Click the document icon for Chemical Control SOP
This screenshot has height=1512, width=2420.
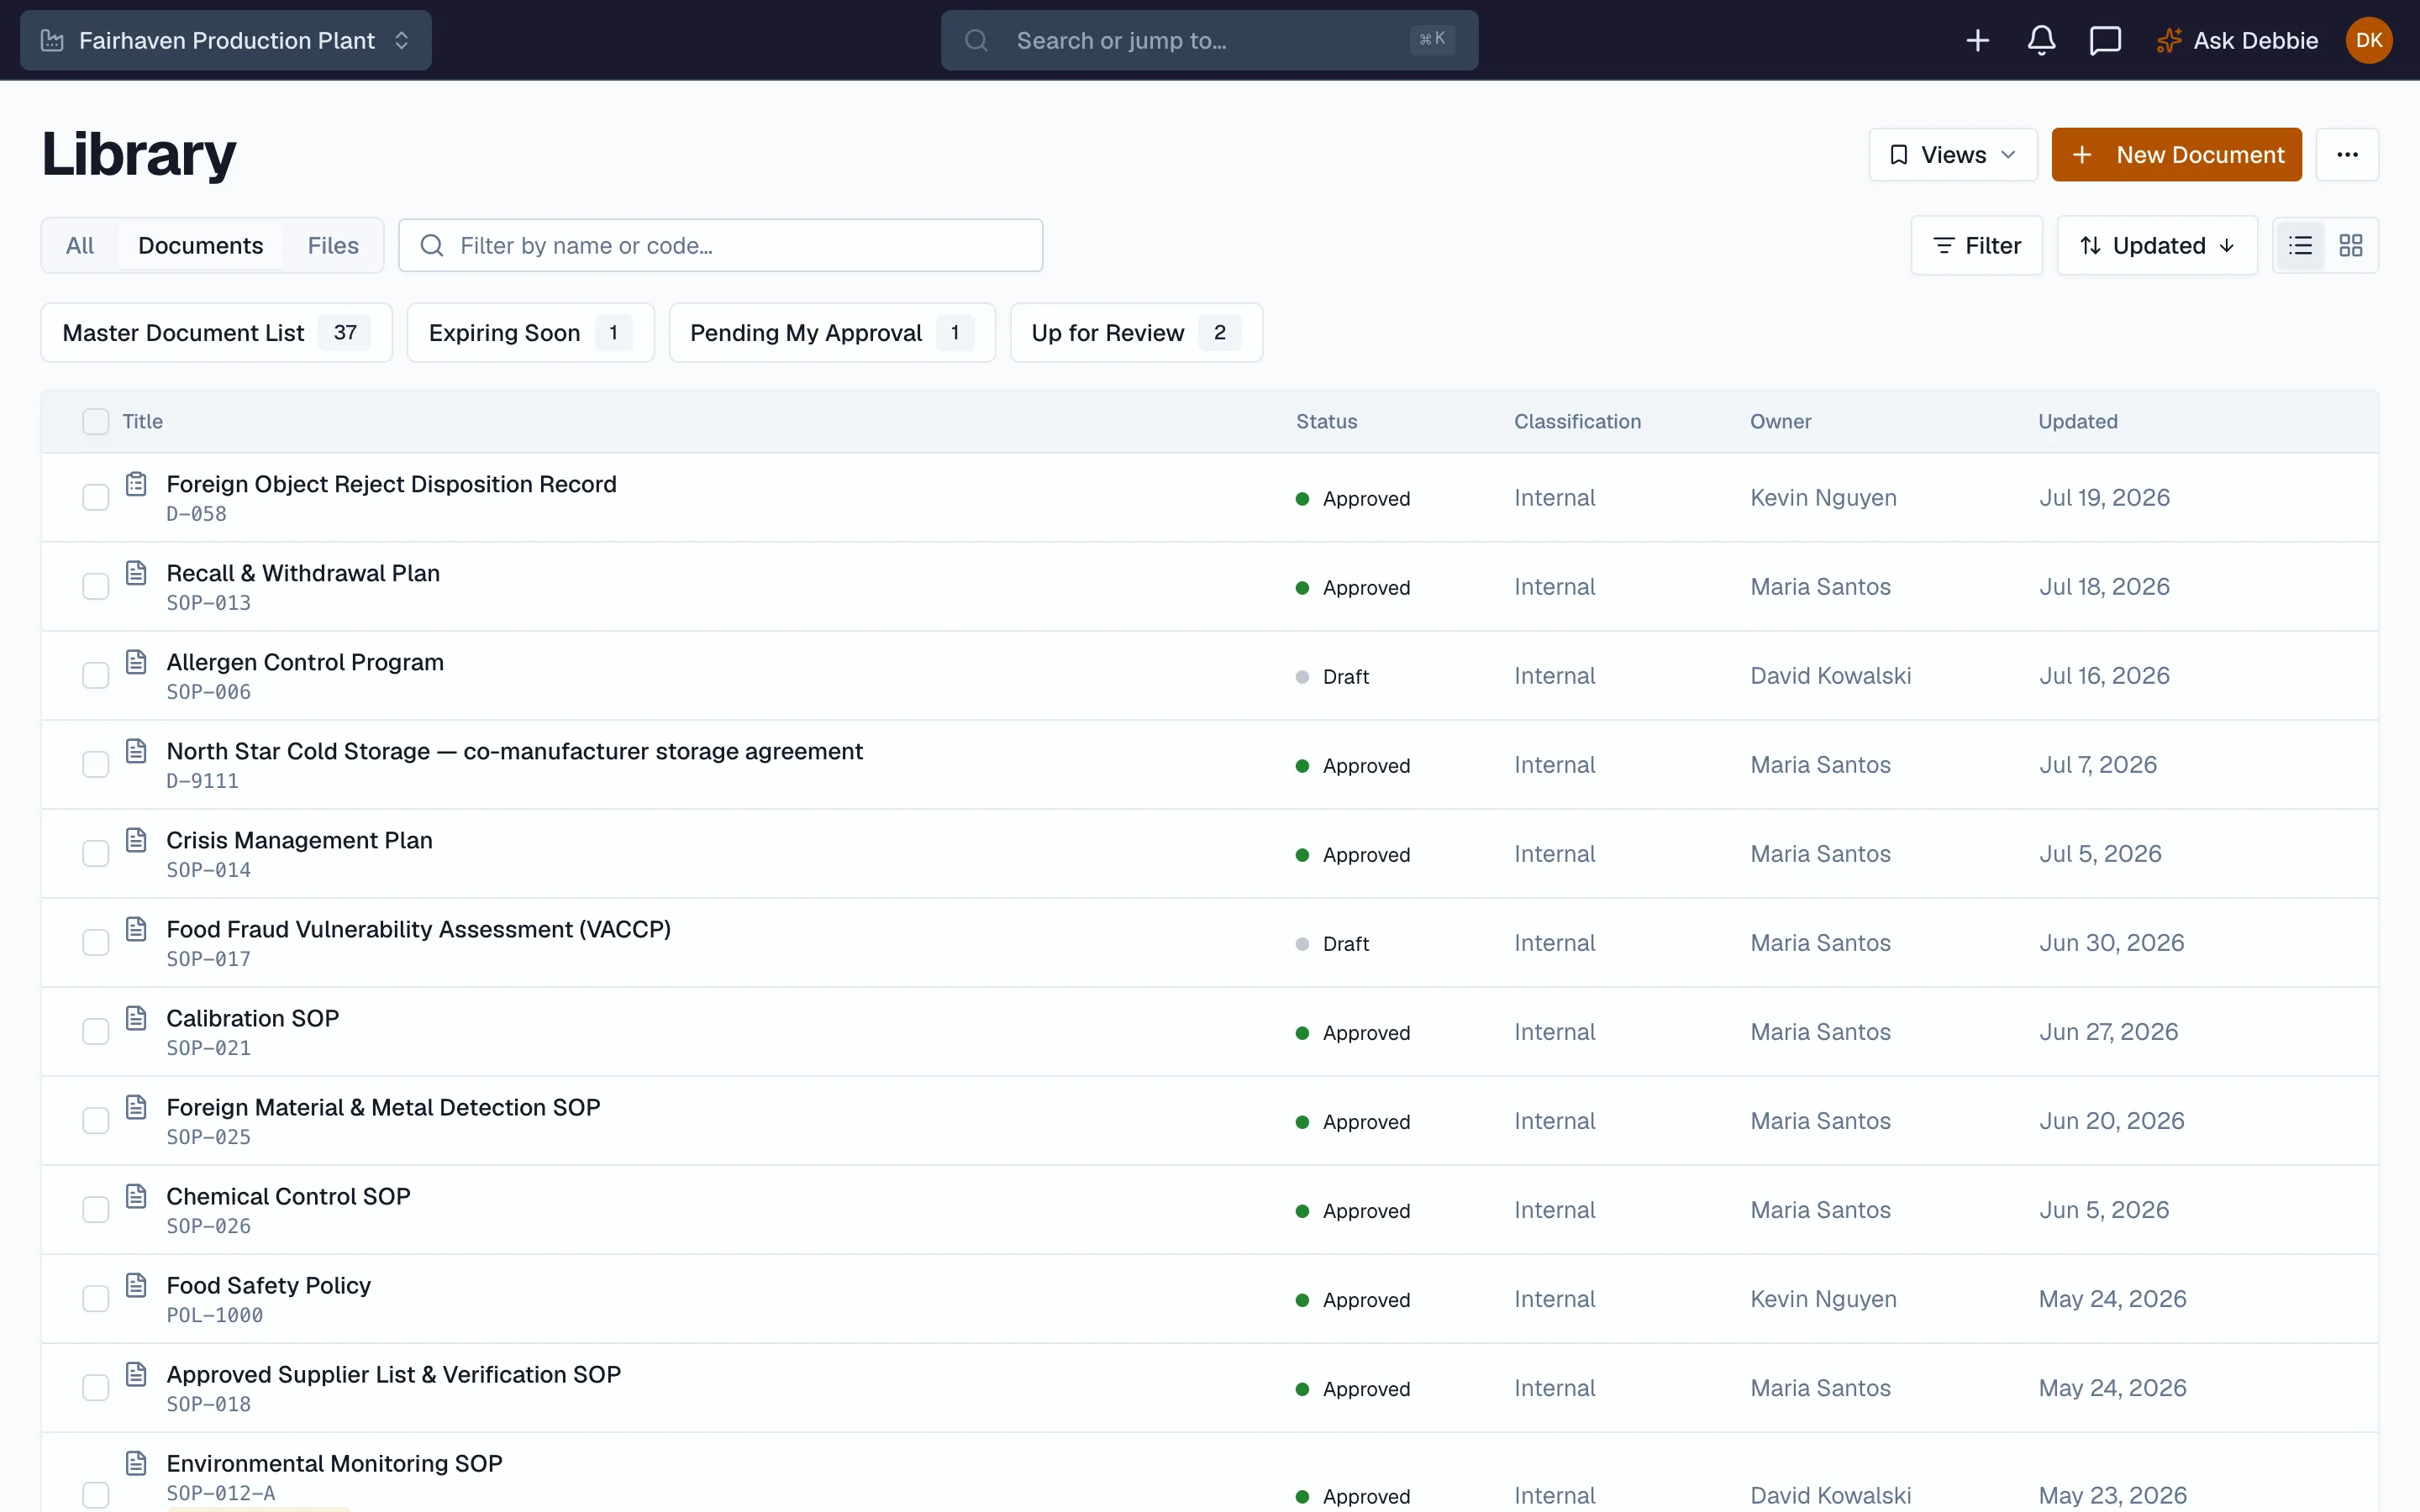136,1196
